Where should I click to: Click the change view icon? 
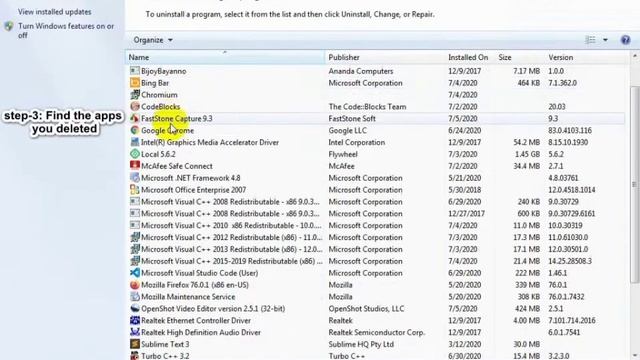(x=590, y=40)
